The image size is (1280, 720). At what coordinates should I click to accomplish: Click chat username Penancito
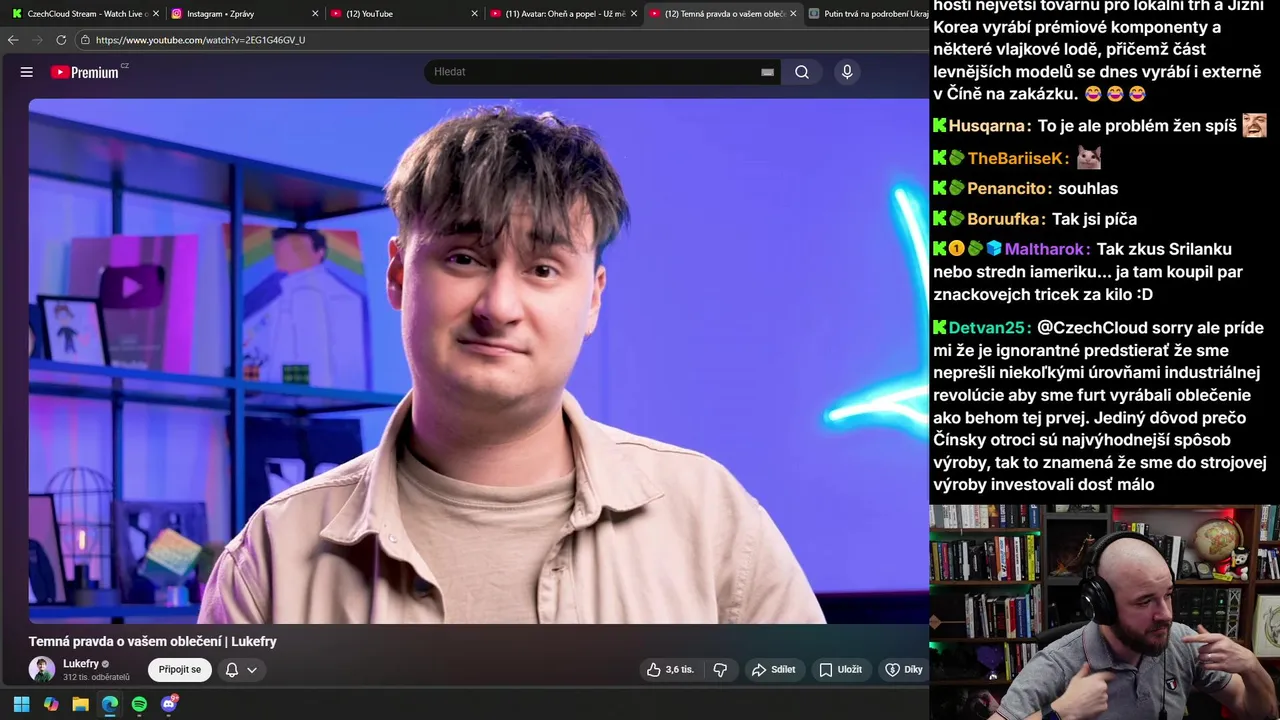pos(1009,188)
